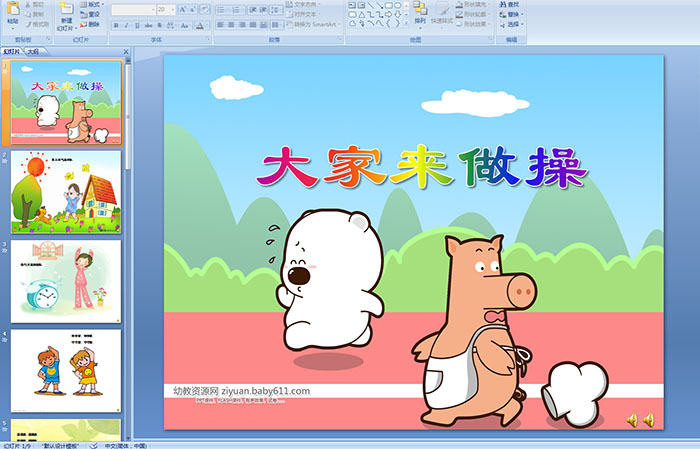Click the Decrease Indent icon
This screenshot has width=700, height=449.
click(x=253, y=9)
